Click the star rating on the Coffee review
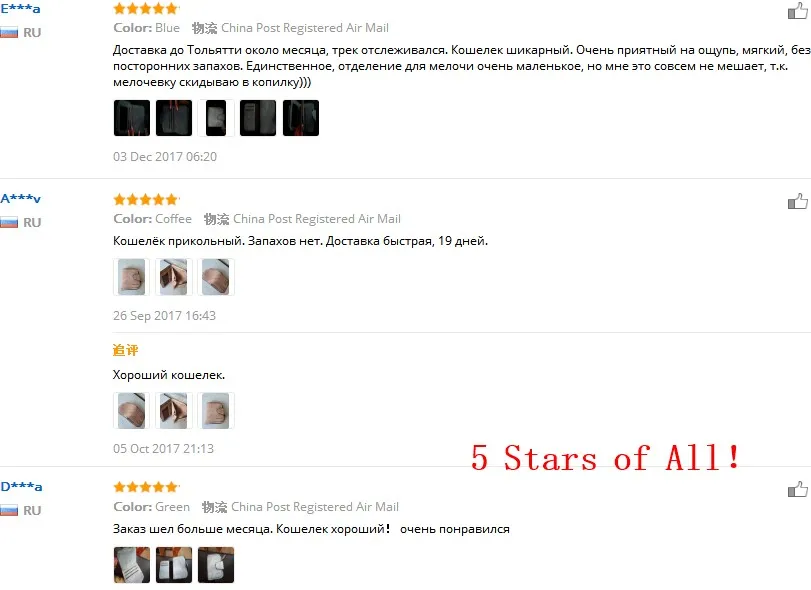Viewport: 811px width, 590px height. pyautogui.click(x=146, y=200)
